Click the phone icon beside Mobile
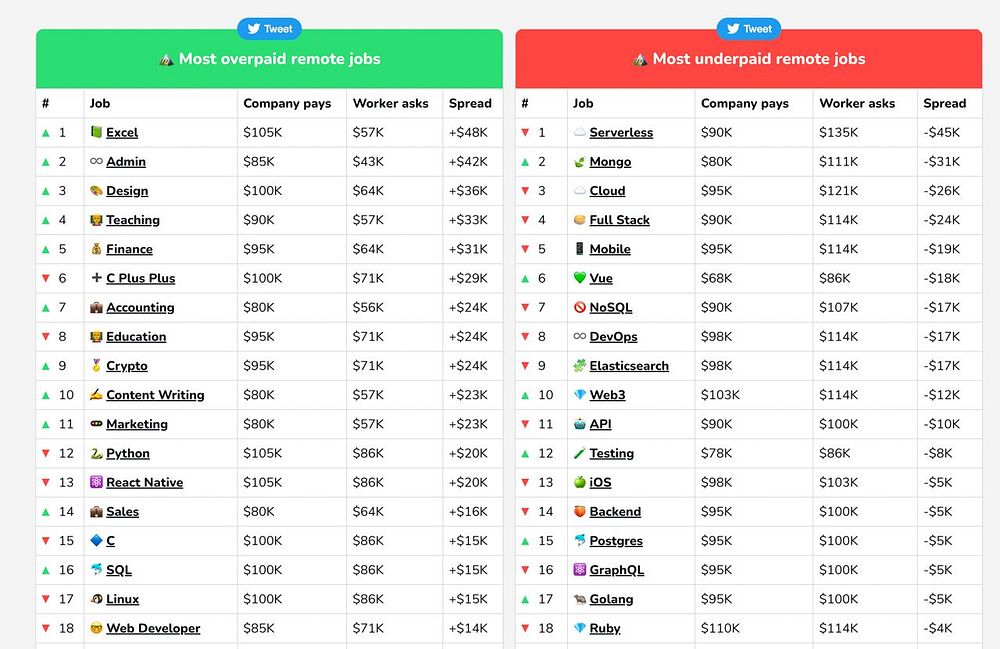This screenshot has width=1000, height=649. click(x=579, y=249)
